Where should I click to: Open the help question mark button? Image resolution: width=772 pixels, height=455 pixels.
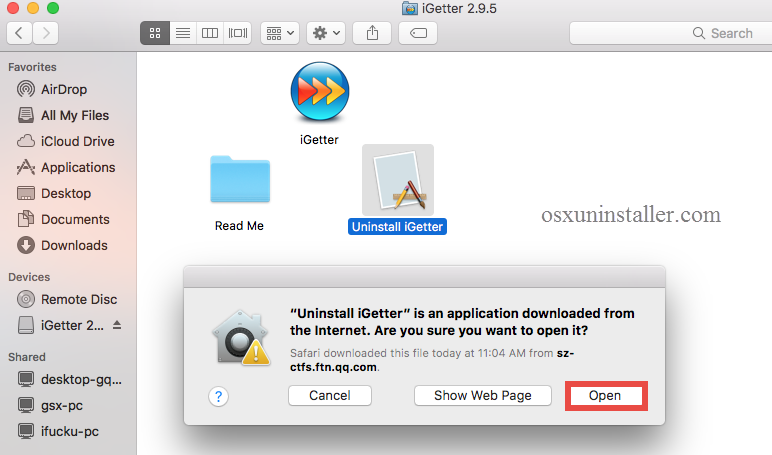219,396
